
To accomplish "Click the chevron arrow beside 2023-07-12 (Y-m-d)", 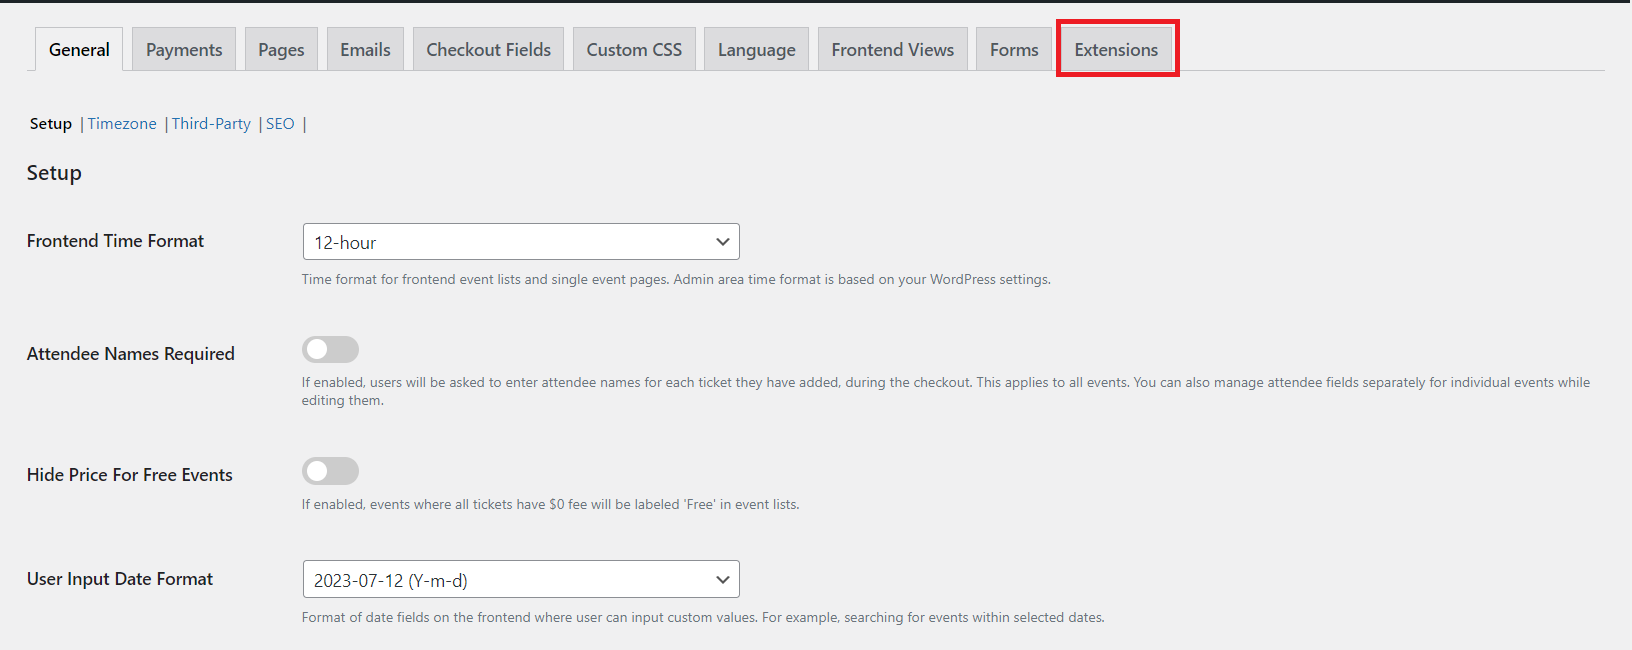I will tap(722, 580).
